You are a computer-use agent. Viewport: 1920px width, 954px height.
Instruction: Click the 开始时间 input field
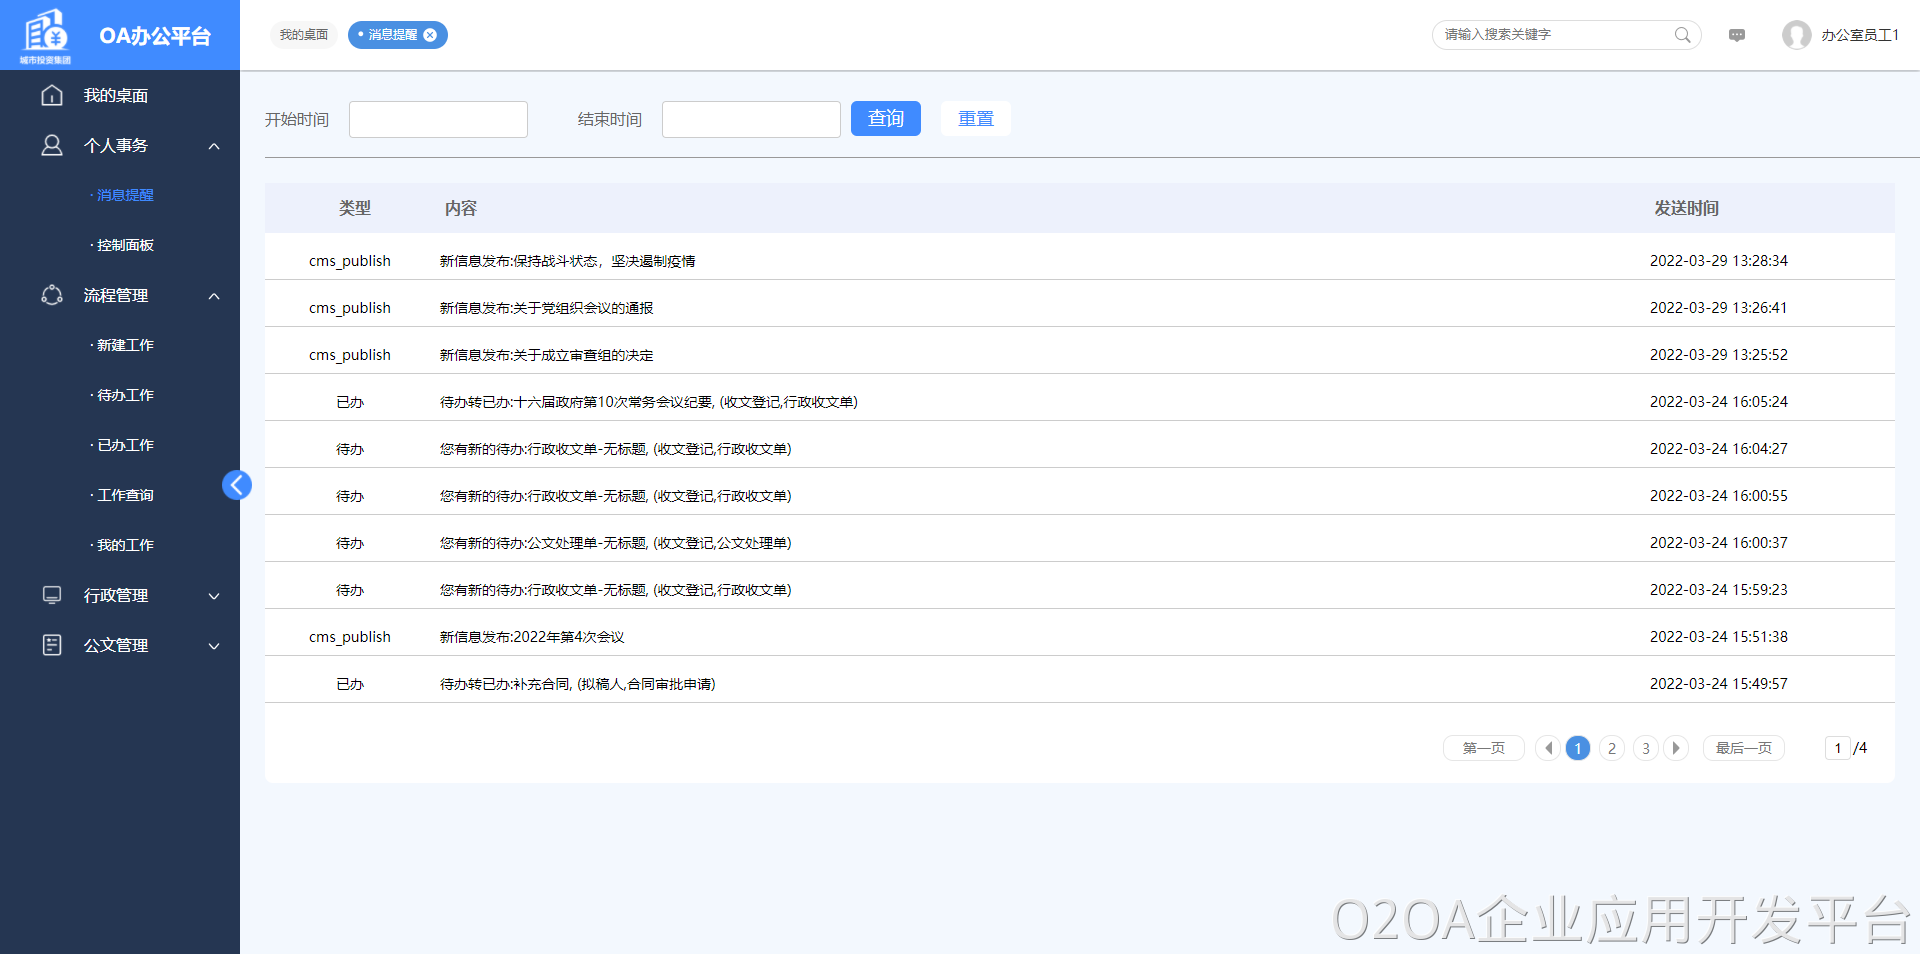tap(438, 119)
